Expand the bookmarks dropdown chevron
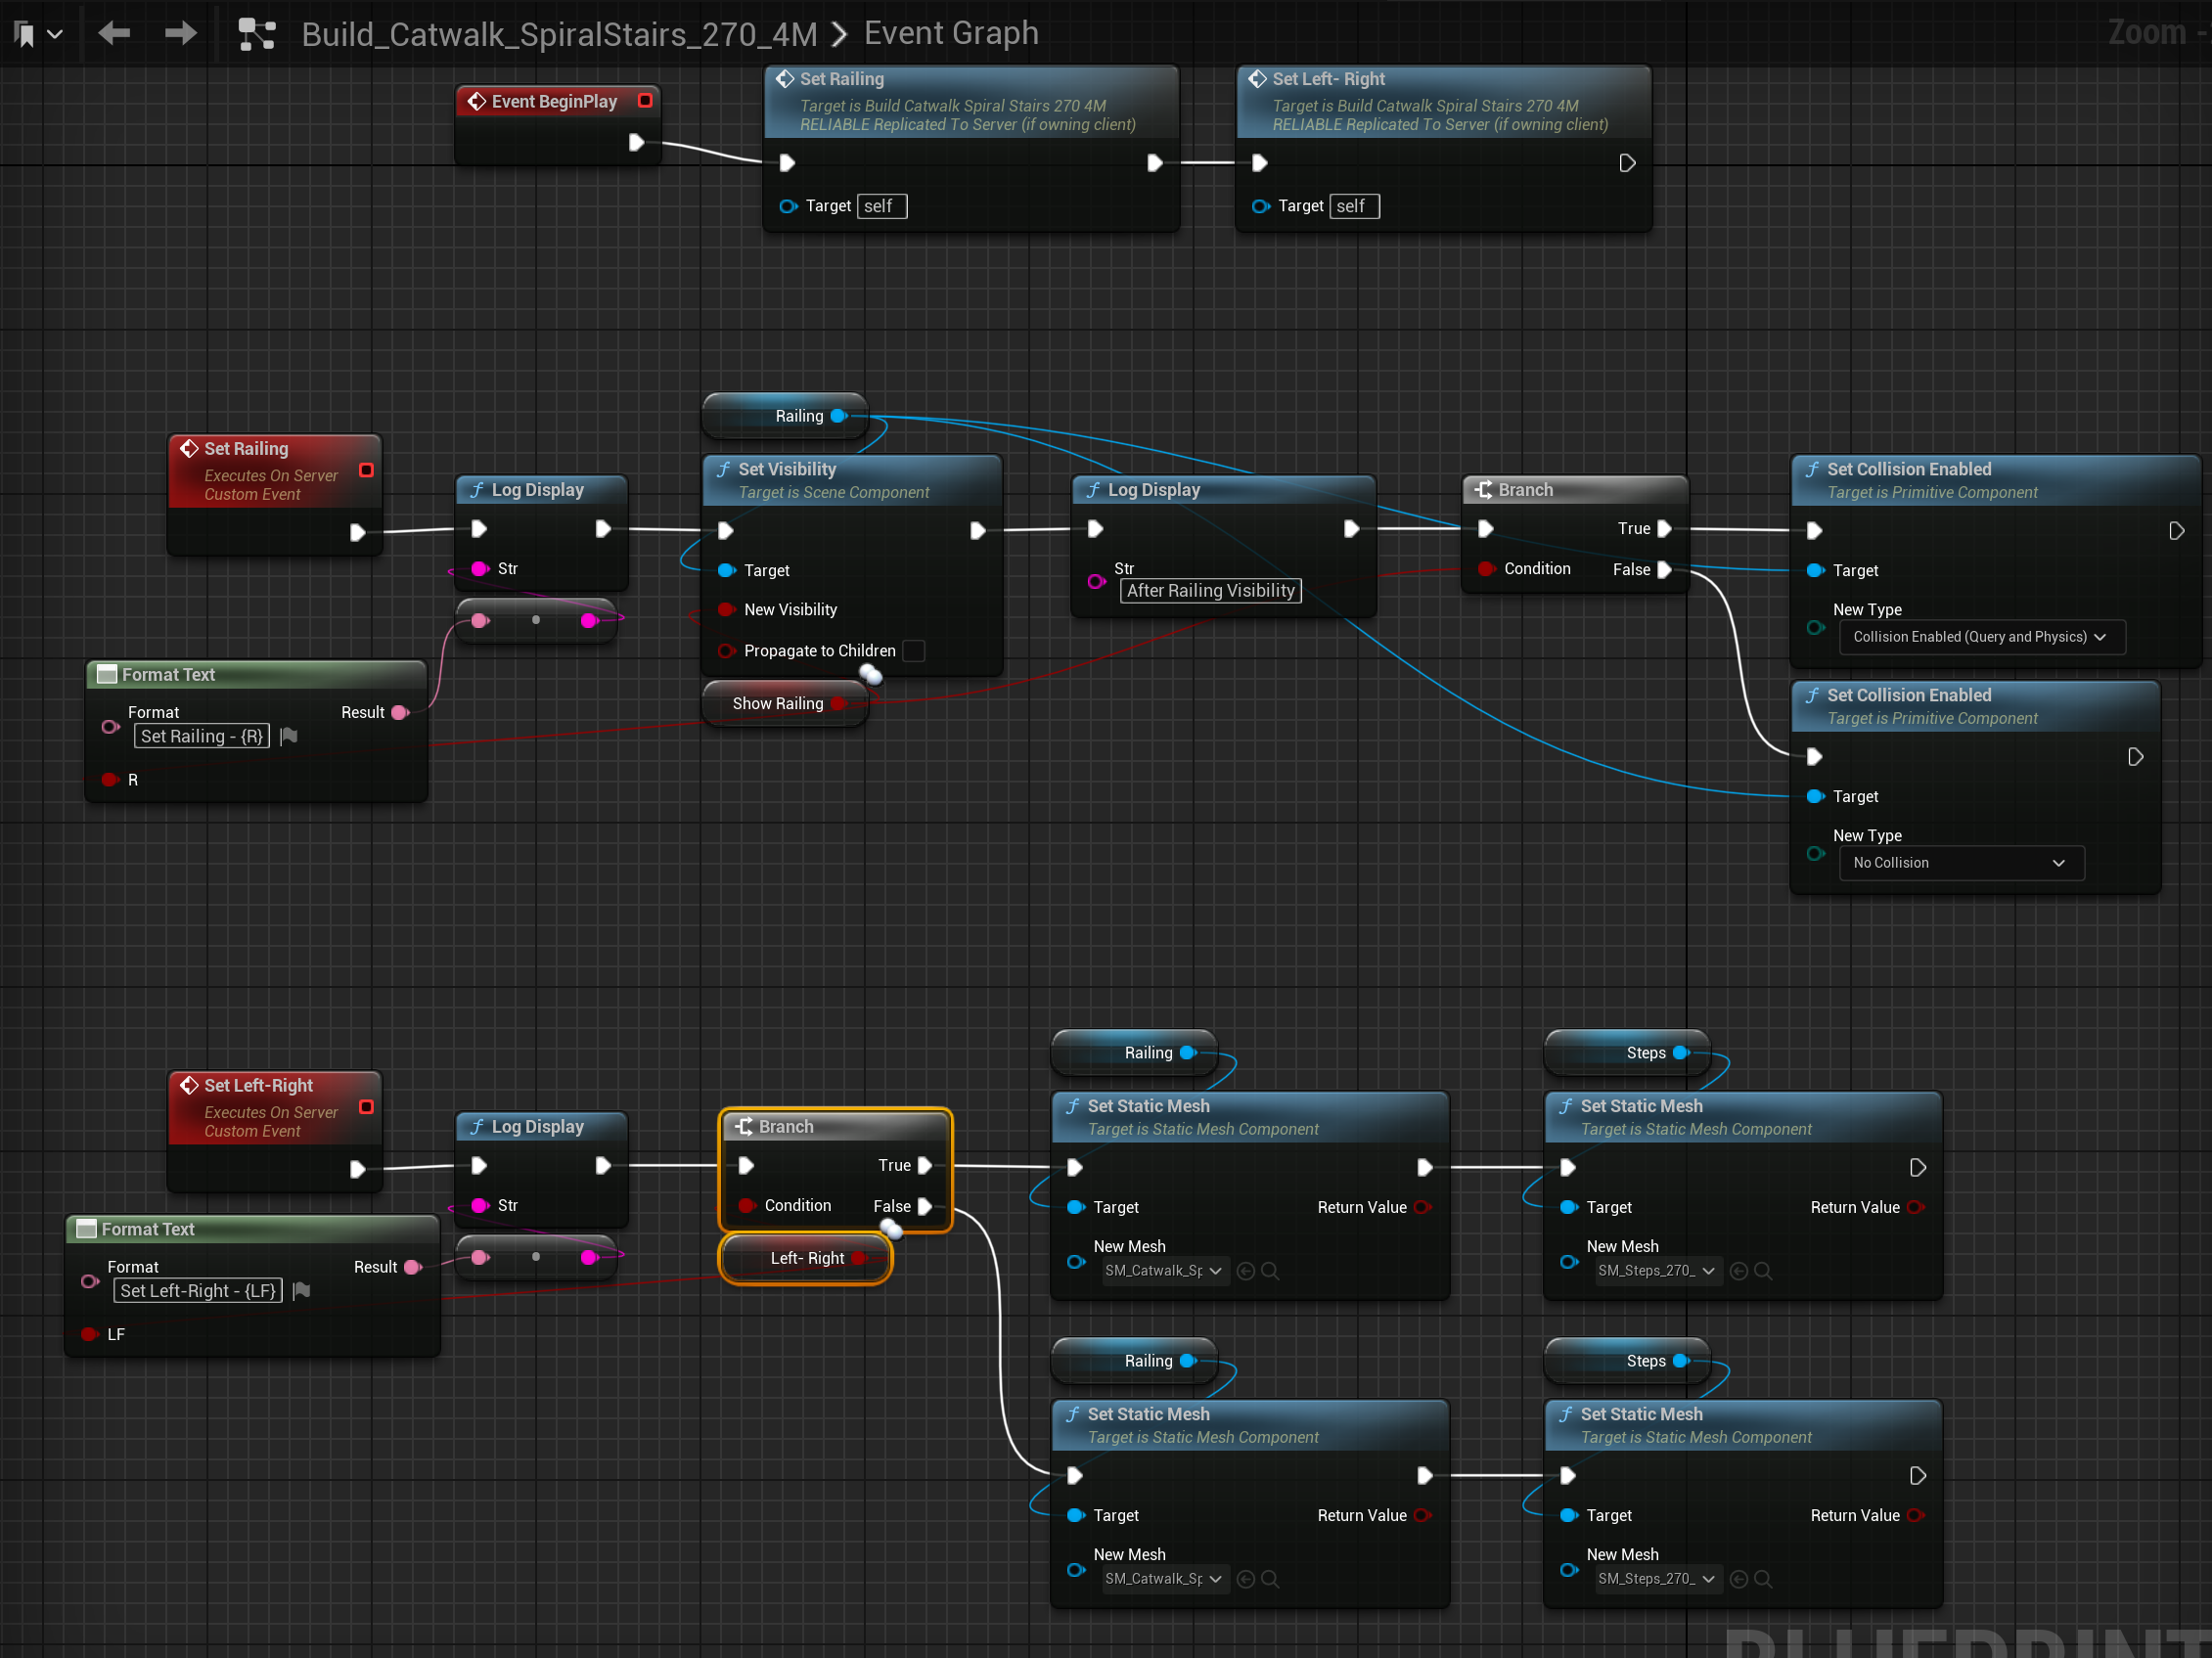The image size is (2212, 1658). pos(55,35)
